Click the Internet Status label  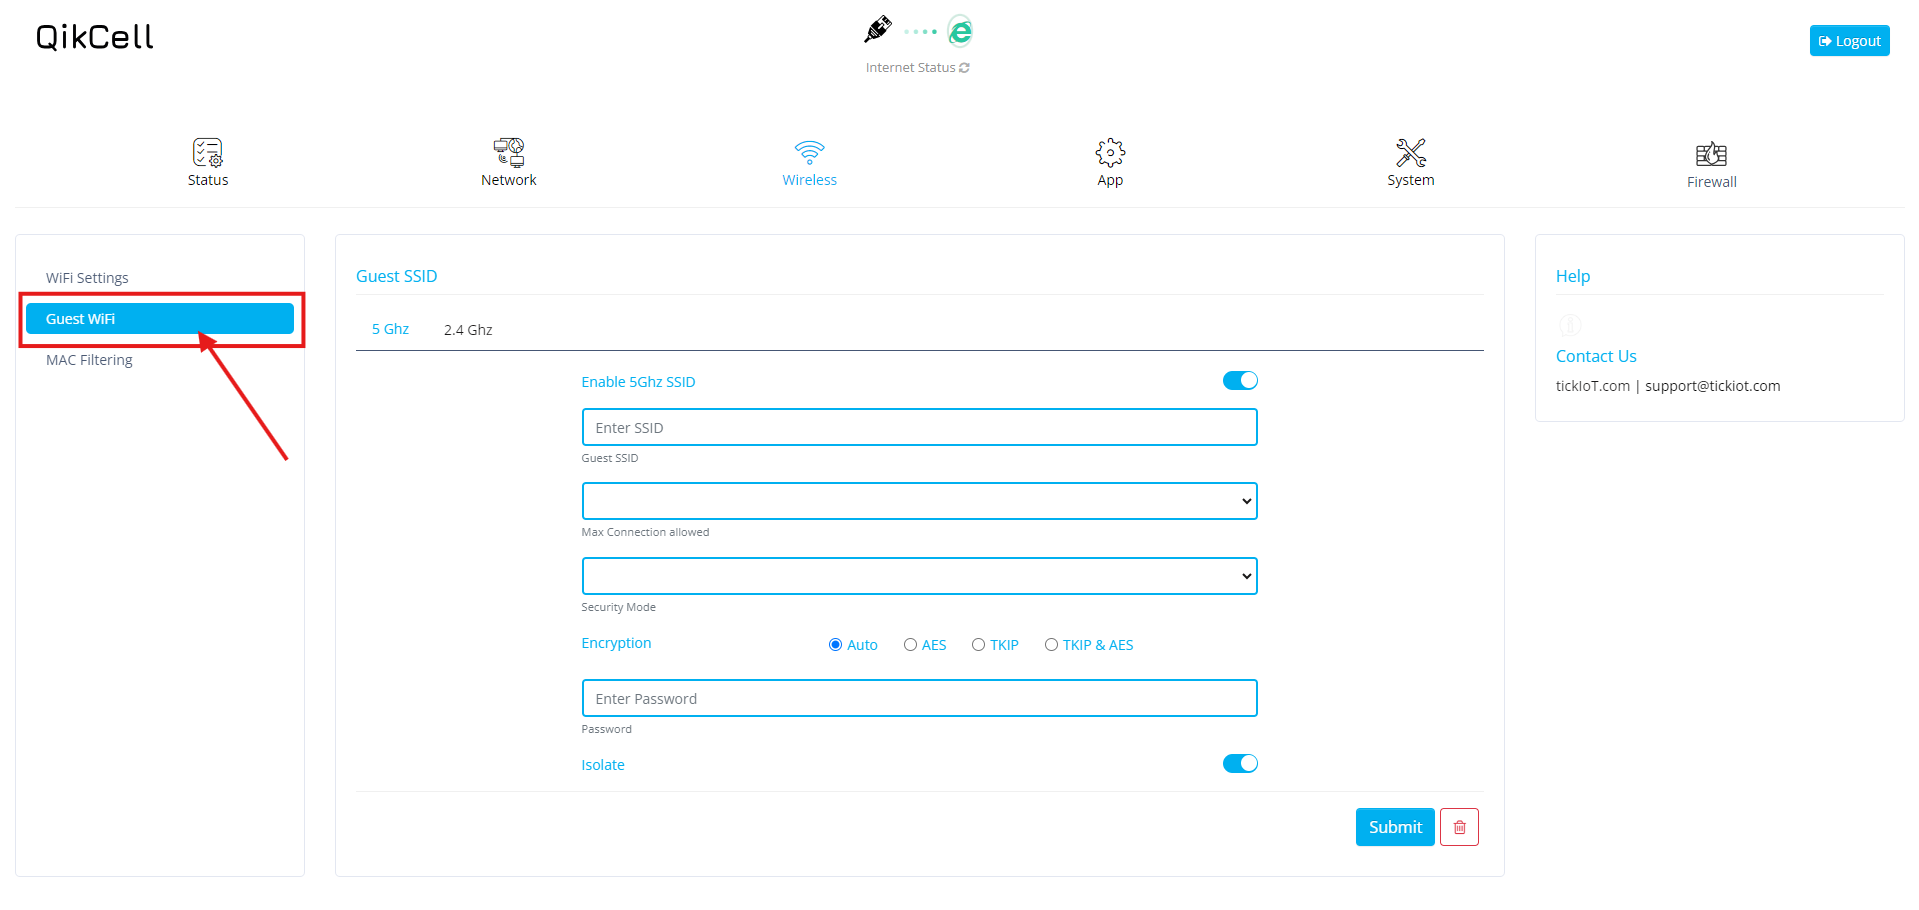pos(910,68)
